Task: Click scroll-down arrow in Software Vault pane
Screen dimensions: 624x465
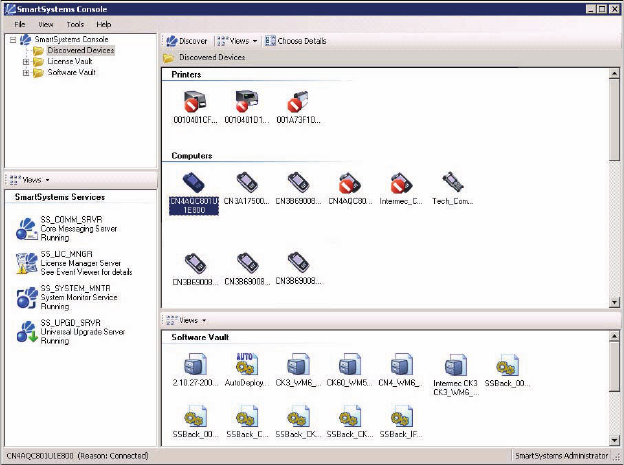Action: (614, 440)
